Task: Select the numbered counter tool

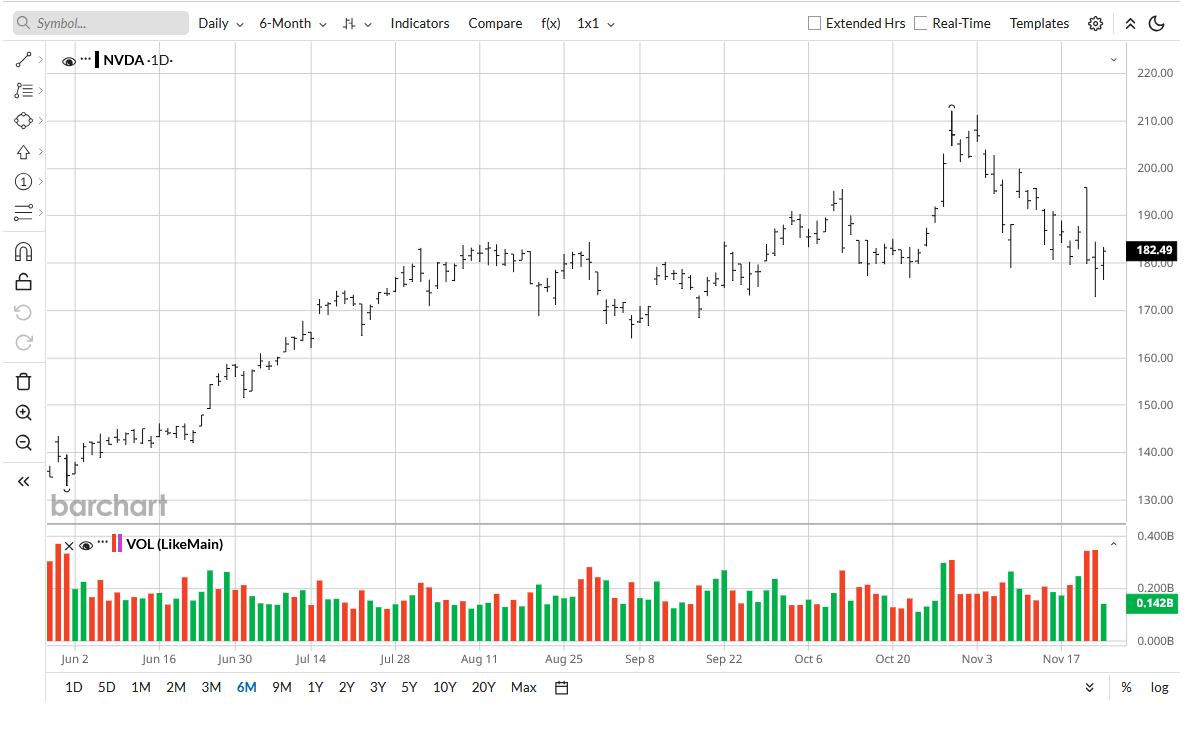Action: click(23, 182)
